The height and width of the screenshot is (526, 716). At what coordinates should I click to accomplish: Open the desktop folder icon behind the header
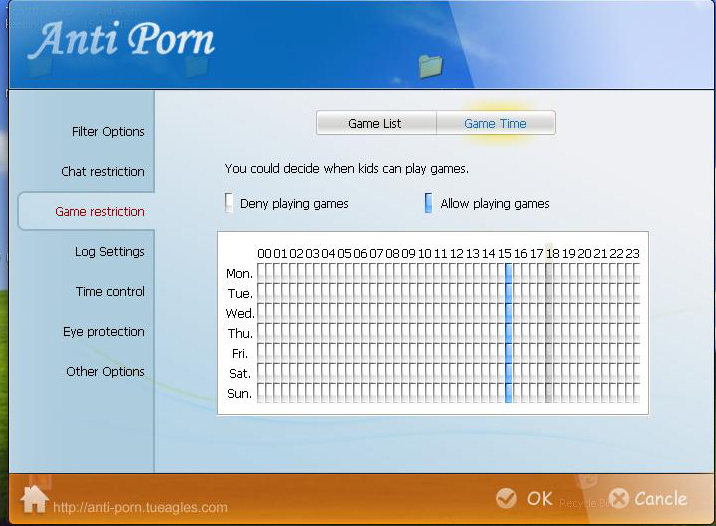coord(431,66)
